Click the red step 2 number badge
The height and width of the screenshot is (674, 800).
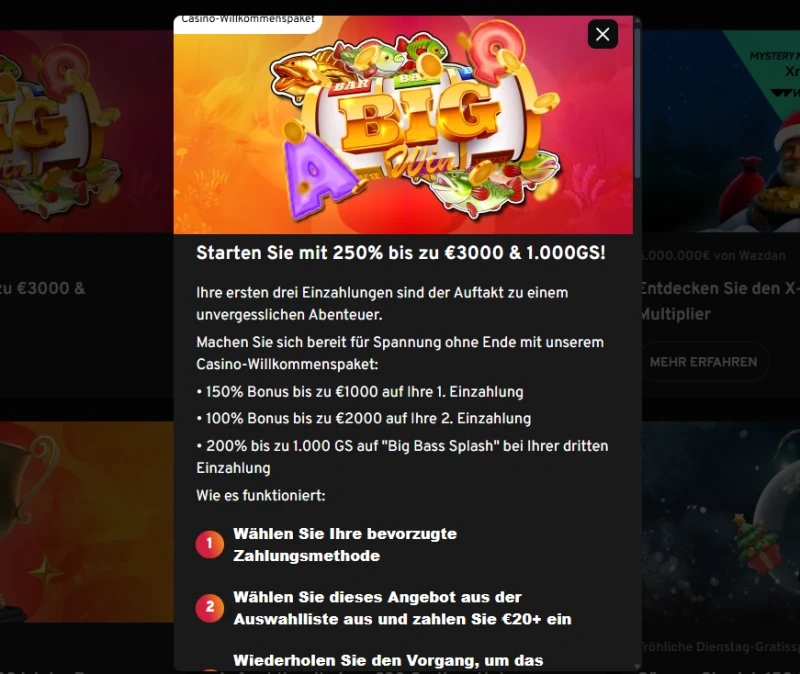[x=210, y=608]
